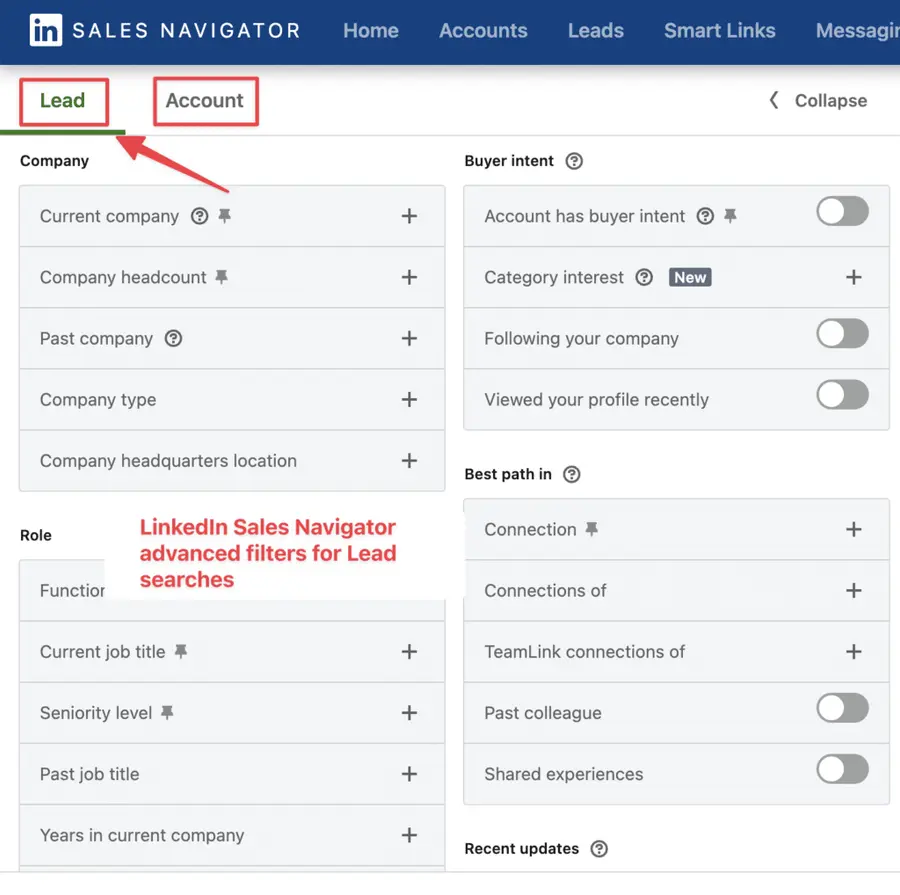The width and height of the screenshot is (900, 895).
Task: Click the pin icon beside Current company
Action: coord(224,215)
